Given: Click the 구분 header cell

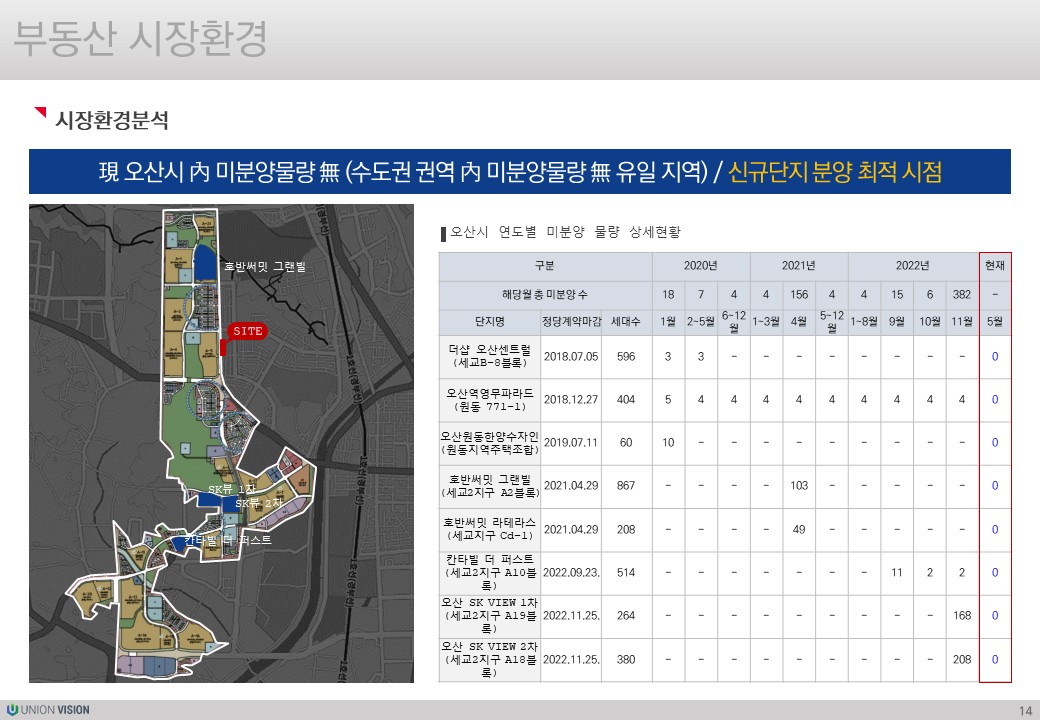Looking at the screenshot, I should [545, 266].
